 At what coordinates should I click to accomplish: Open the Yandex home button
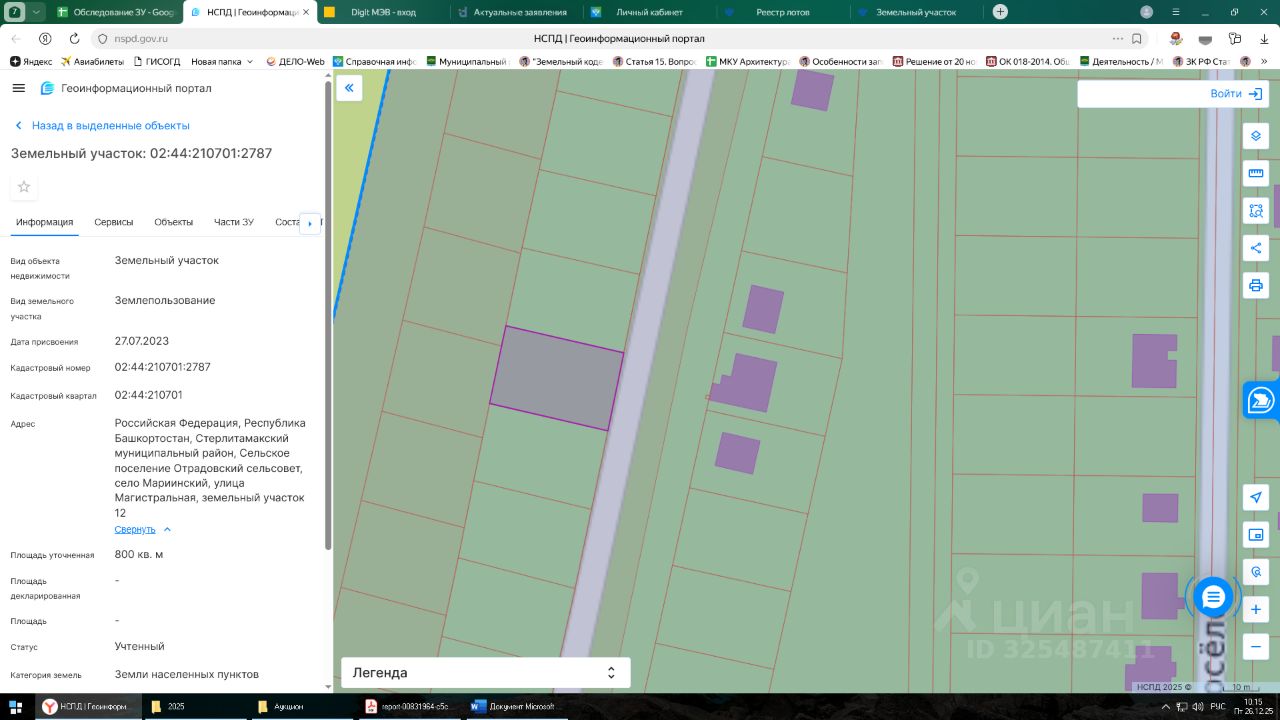(x=45, y=38)
